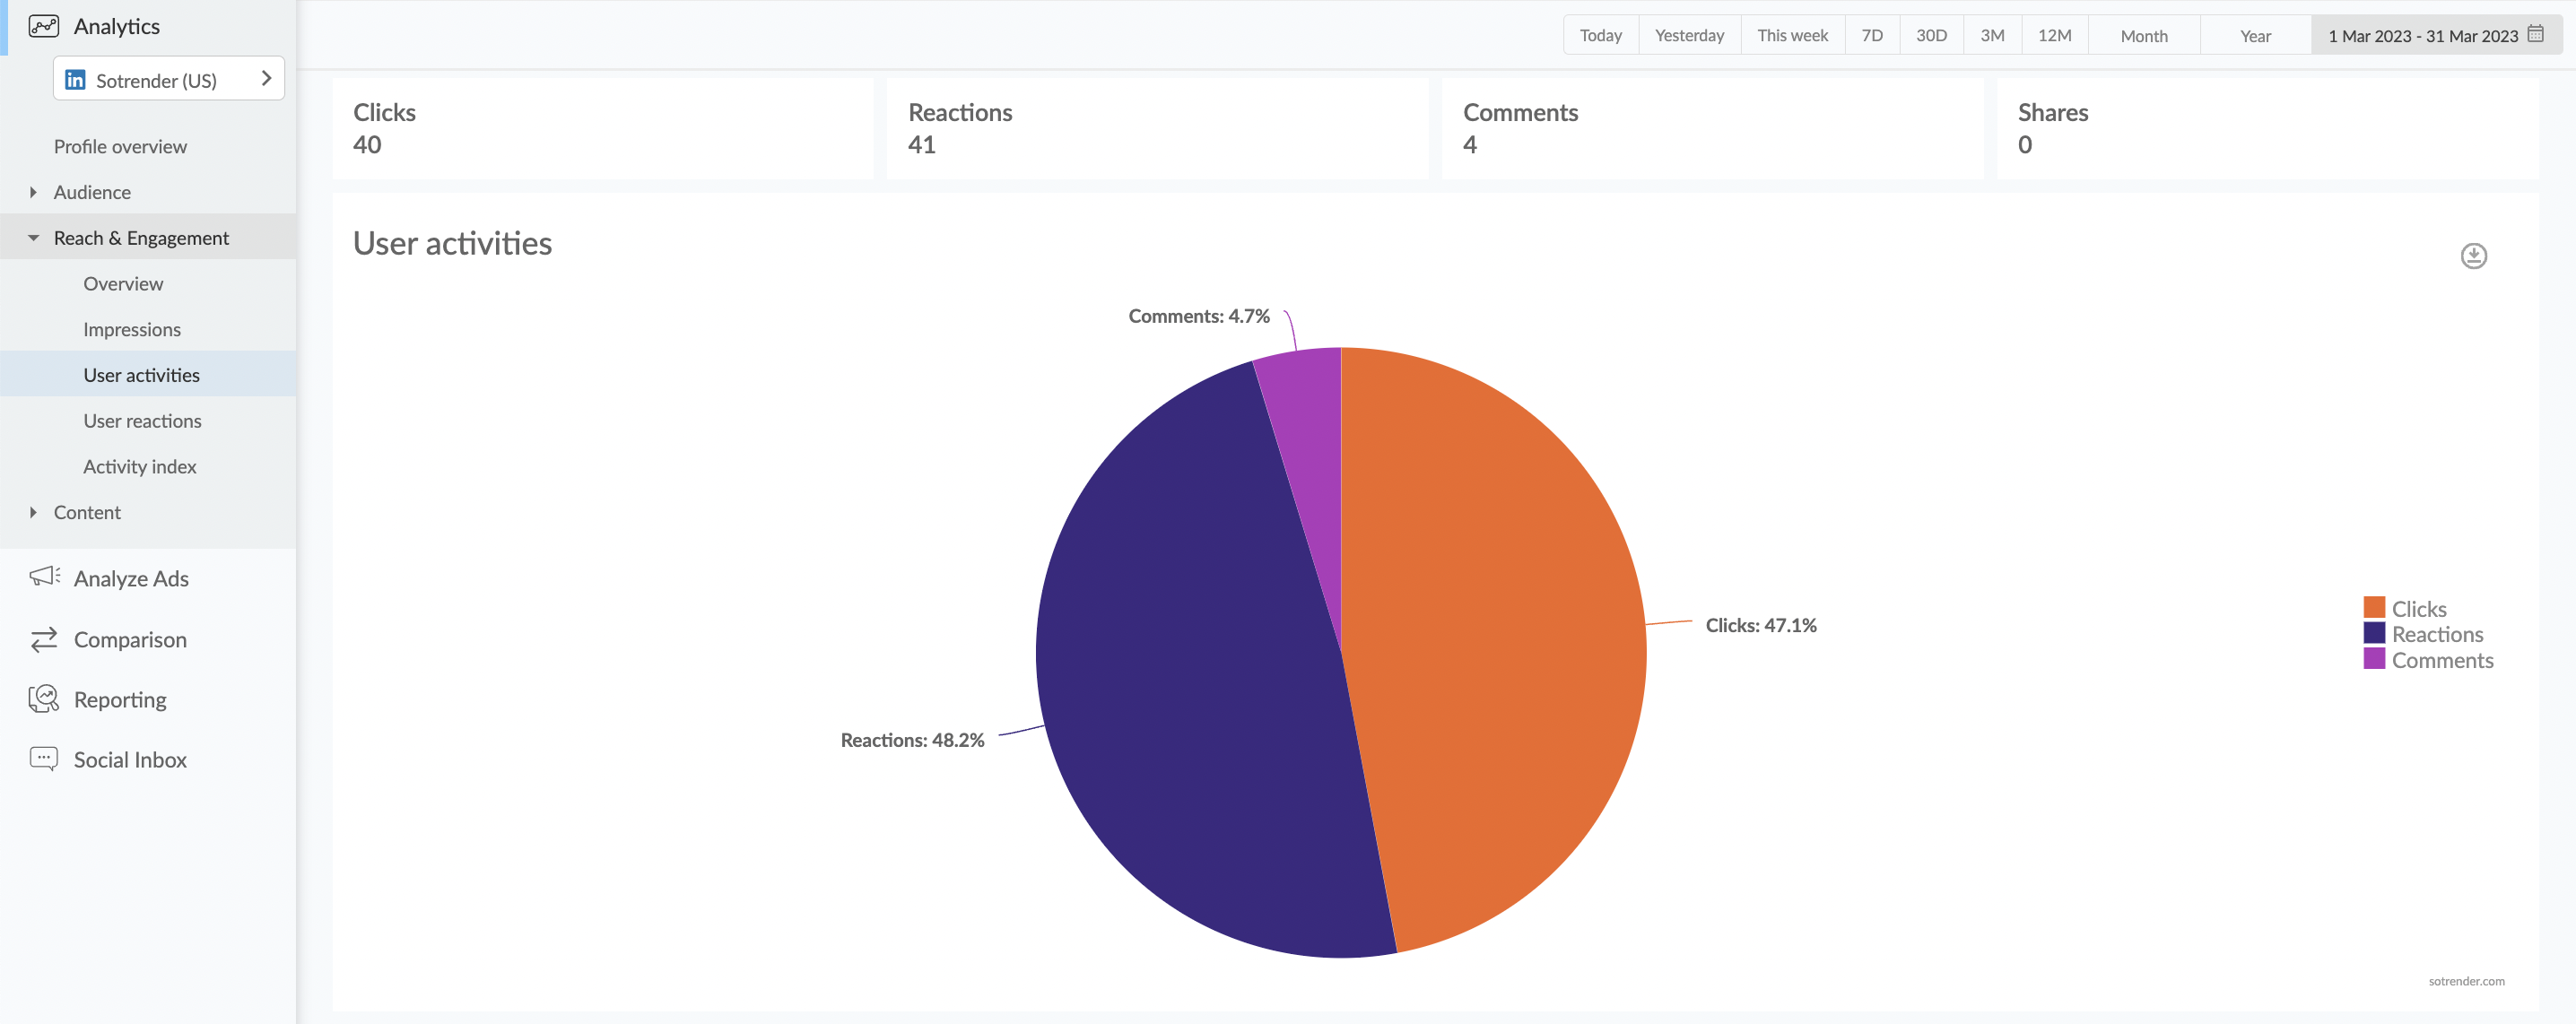
Task: Select the 30D time filter button
Action: (x=1930, y=33)
